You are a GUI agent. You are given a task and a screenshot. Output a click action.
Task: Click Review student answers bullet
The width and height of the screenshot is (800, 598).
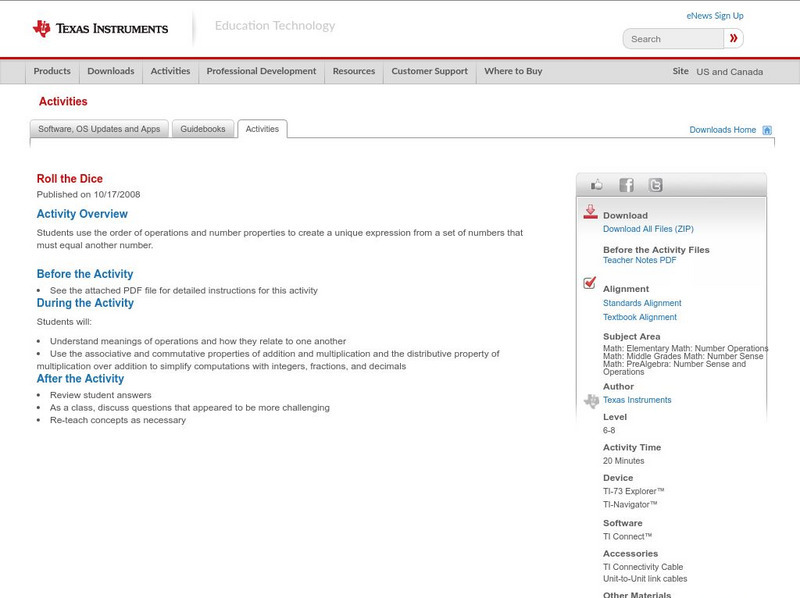(x=101, y=395)
